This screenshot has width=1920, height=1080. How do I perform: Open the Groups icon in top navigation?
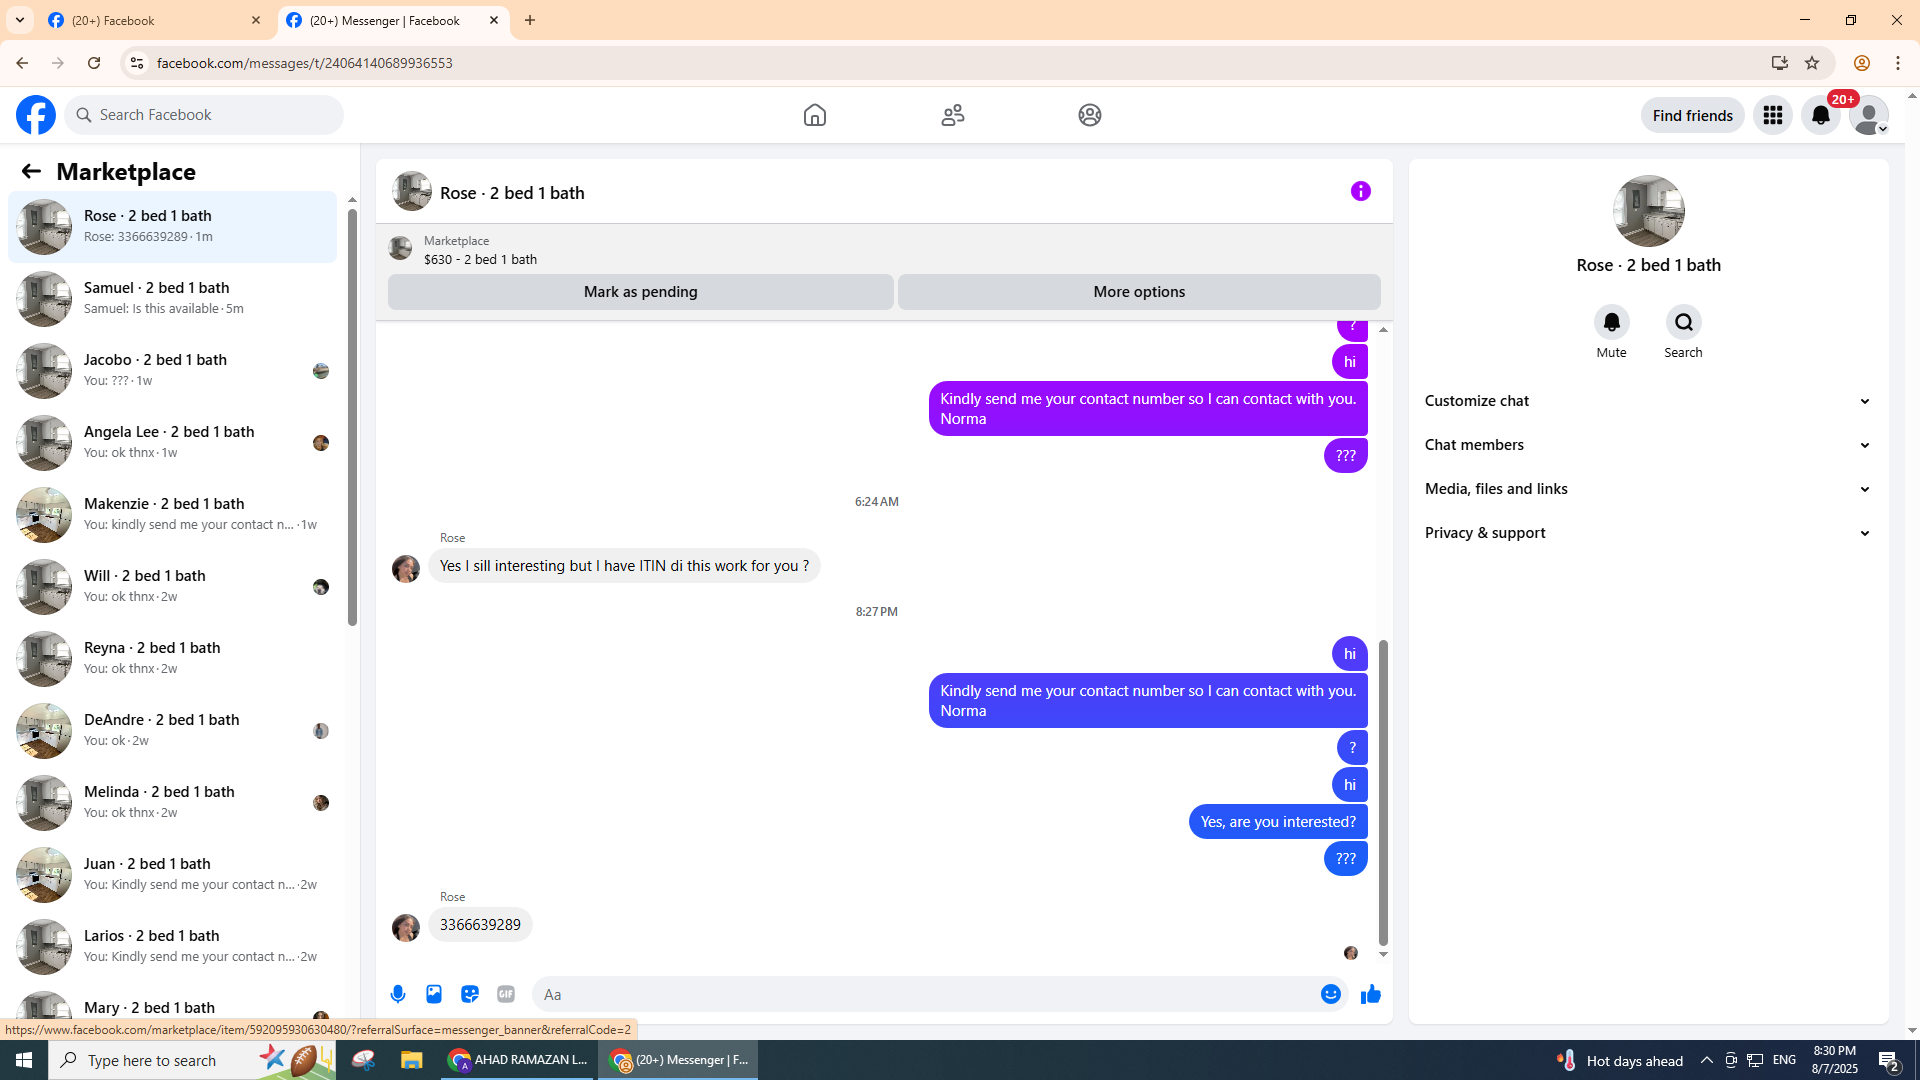pos(1090,115)
